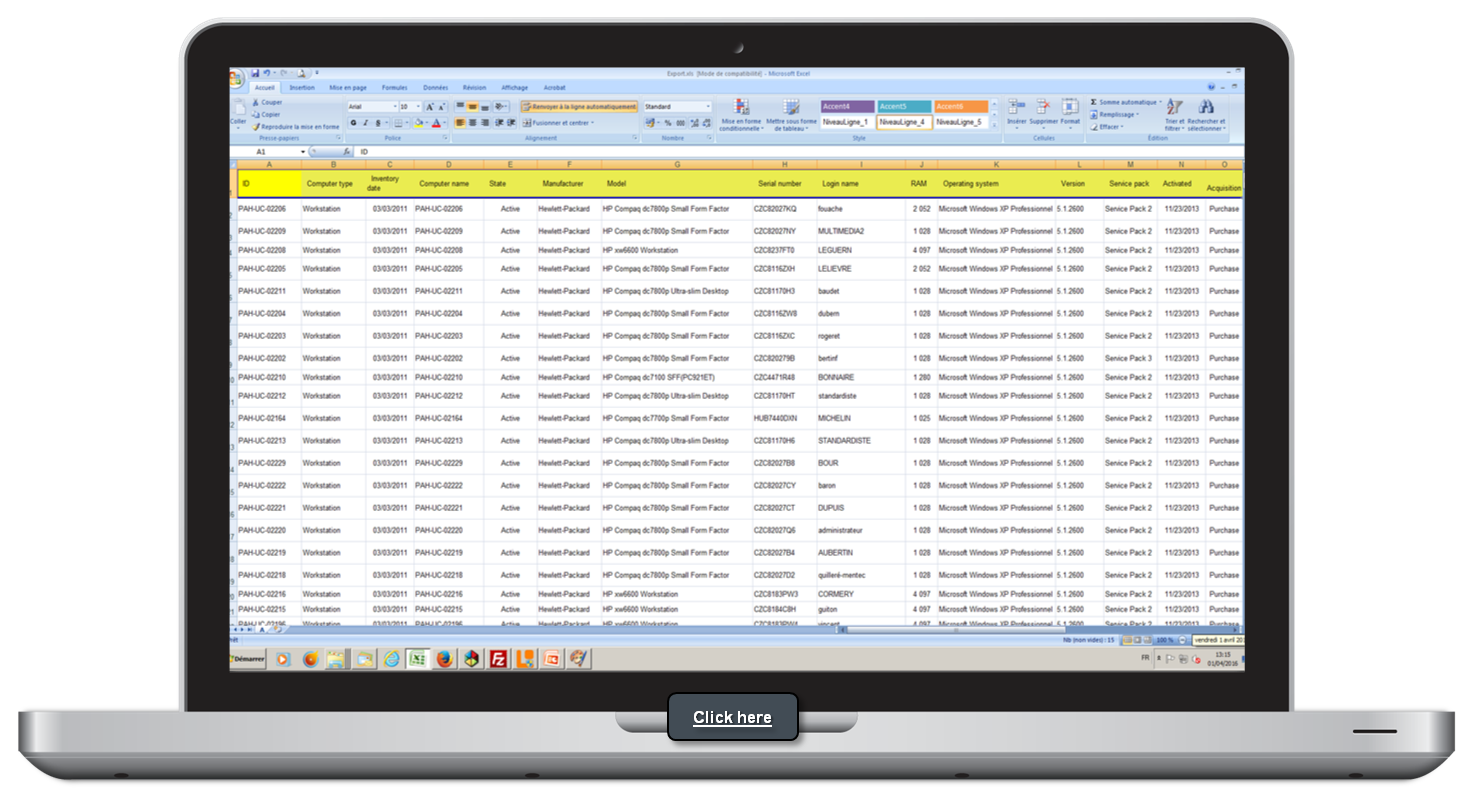Switch to Insertion tab
Screen dimensions: 1476x808
coord(302,87)
